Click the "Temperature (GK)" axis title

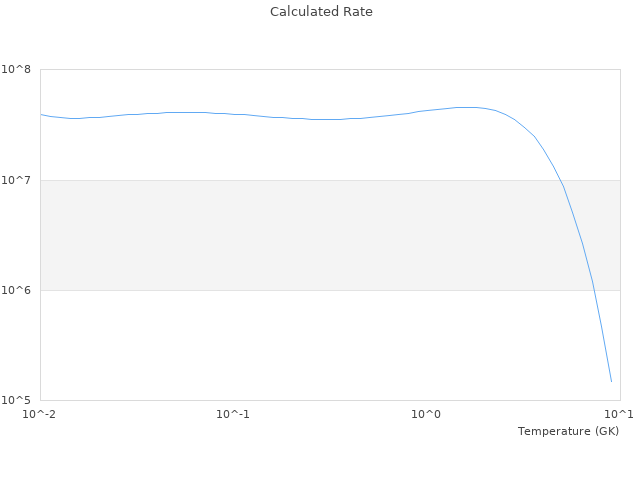(568, 431)
